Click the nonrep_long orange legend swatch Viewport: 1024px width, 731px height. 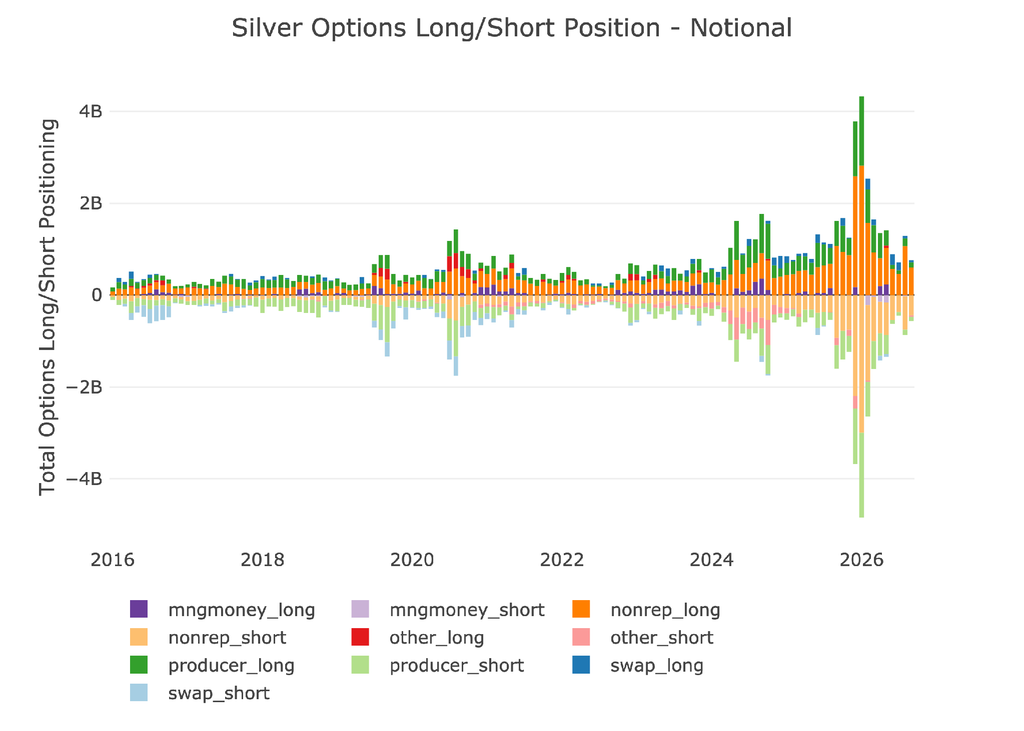pos(581,609)
